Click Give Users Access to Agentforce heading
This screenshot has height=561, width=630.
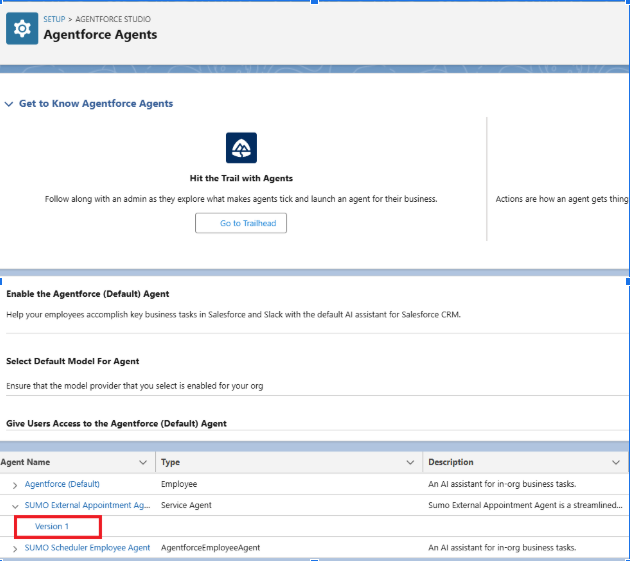116,424
